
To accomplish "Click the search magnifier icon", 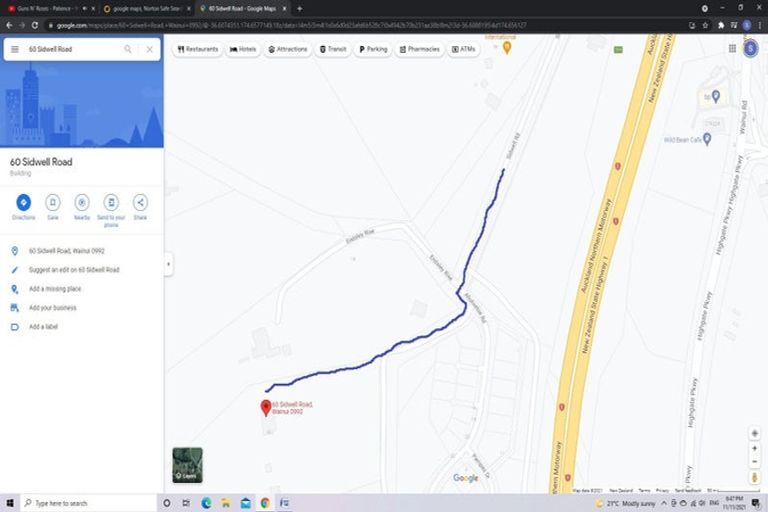I will coord(128,49).
